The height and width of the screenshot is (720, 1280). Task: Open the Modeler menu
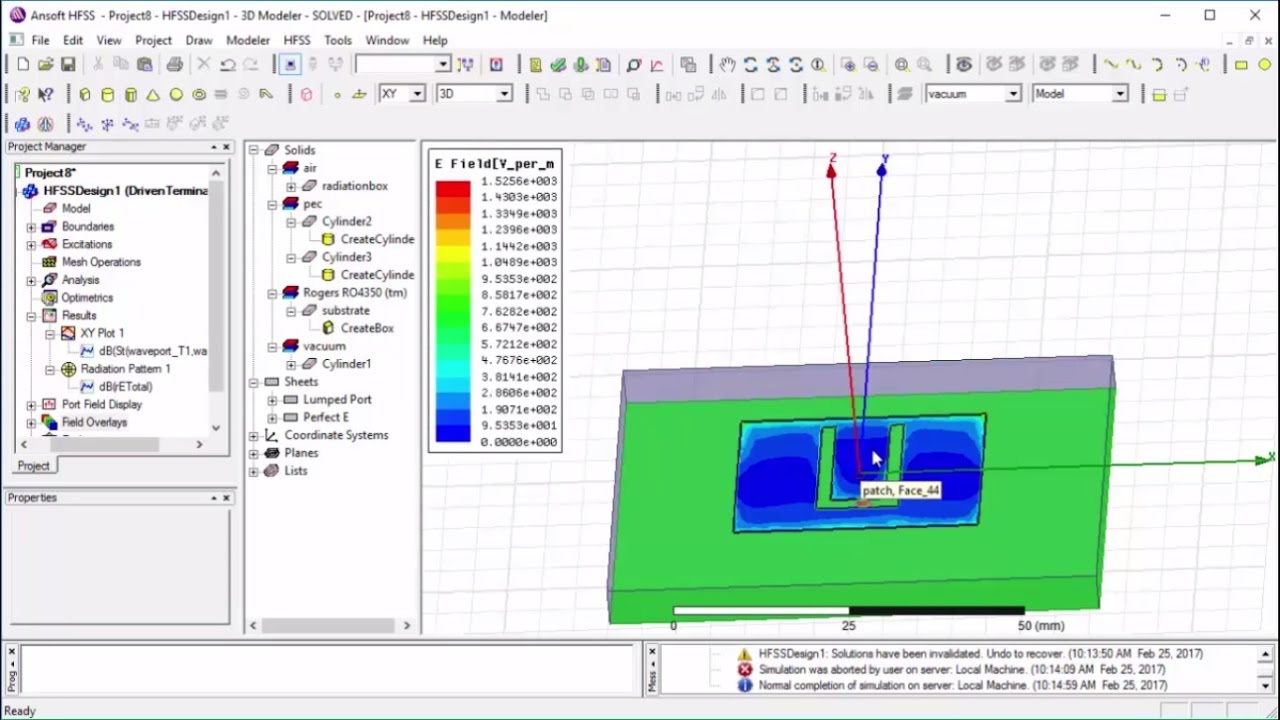[x=248, y=40]
